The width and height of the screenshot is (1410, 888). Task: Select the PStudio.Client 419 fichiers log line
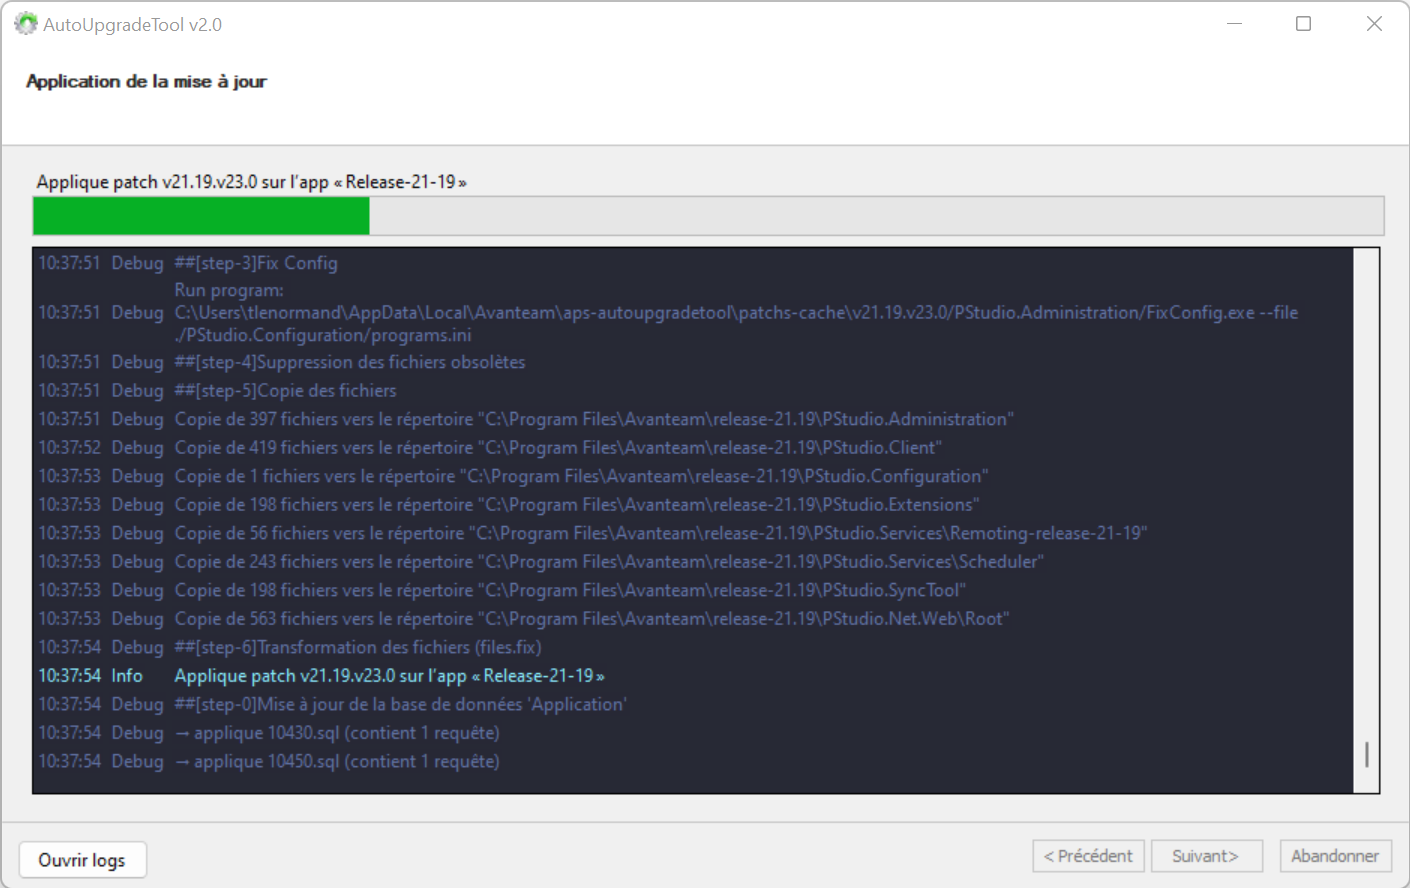pos(558,448)
